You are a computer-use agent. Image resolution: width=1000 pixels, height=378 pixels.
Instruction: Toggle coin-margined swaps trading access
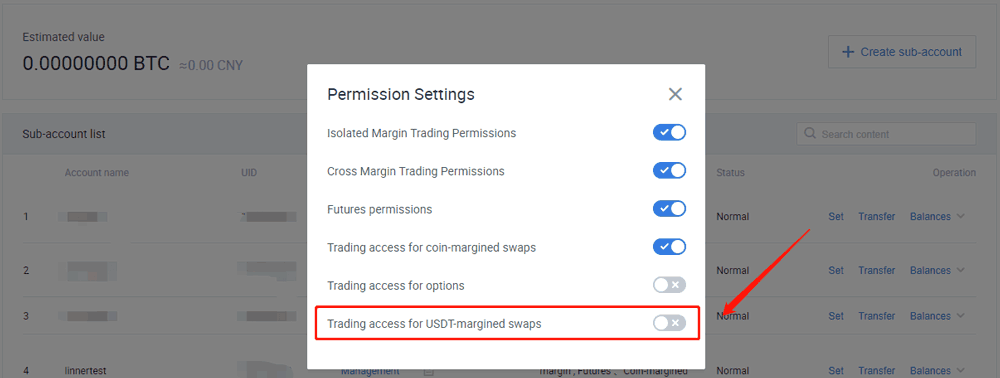click(x=669, y=247)
